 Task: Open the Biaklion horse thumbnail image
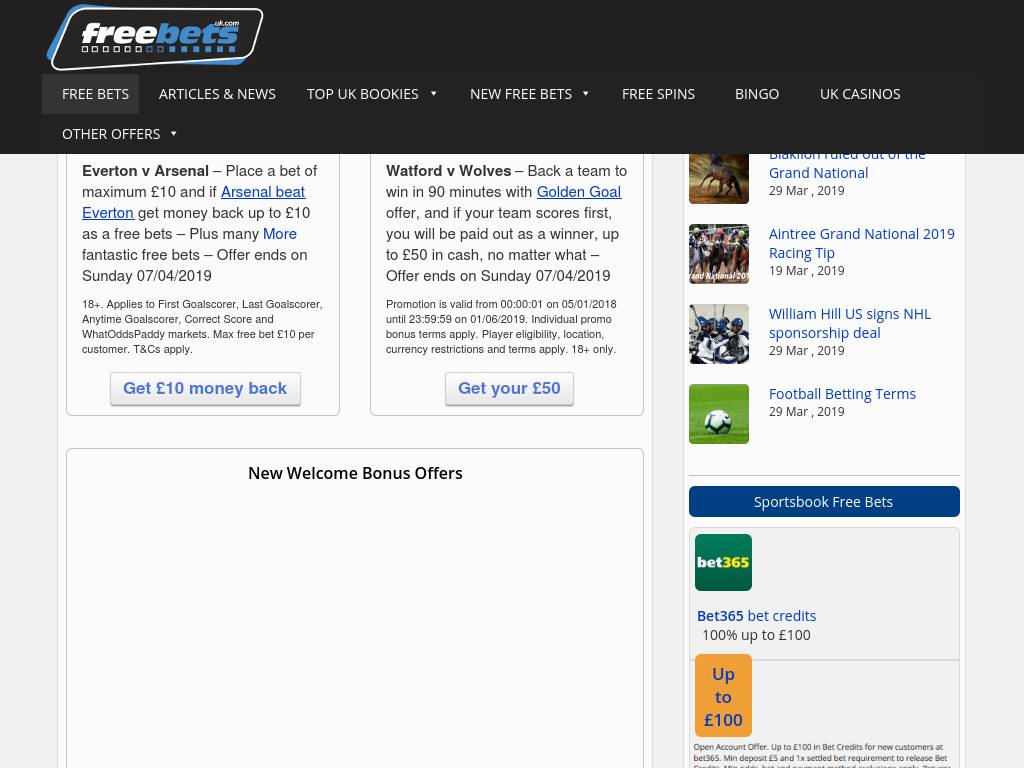[x=718, y=174]
